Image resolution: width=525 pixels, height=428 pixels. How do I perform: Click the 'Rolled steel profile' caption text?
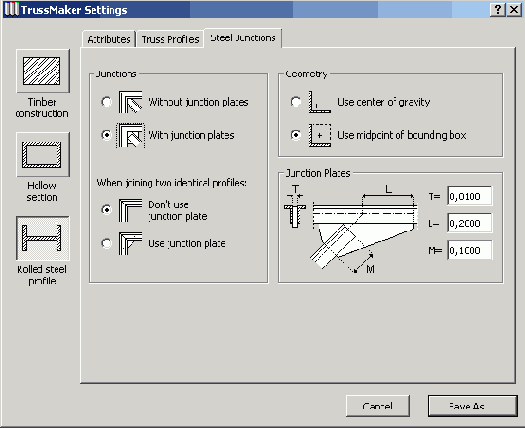[42, 275]
